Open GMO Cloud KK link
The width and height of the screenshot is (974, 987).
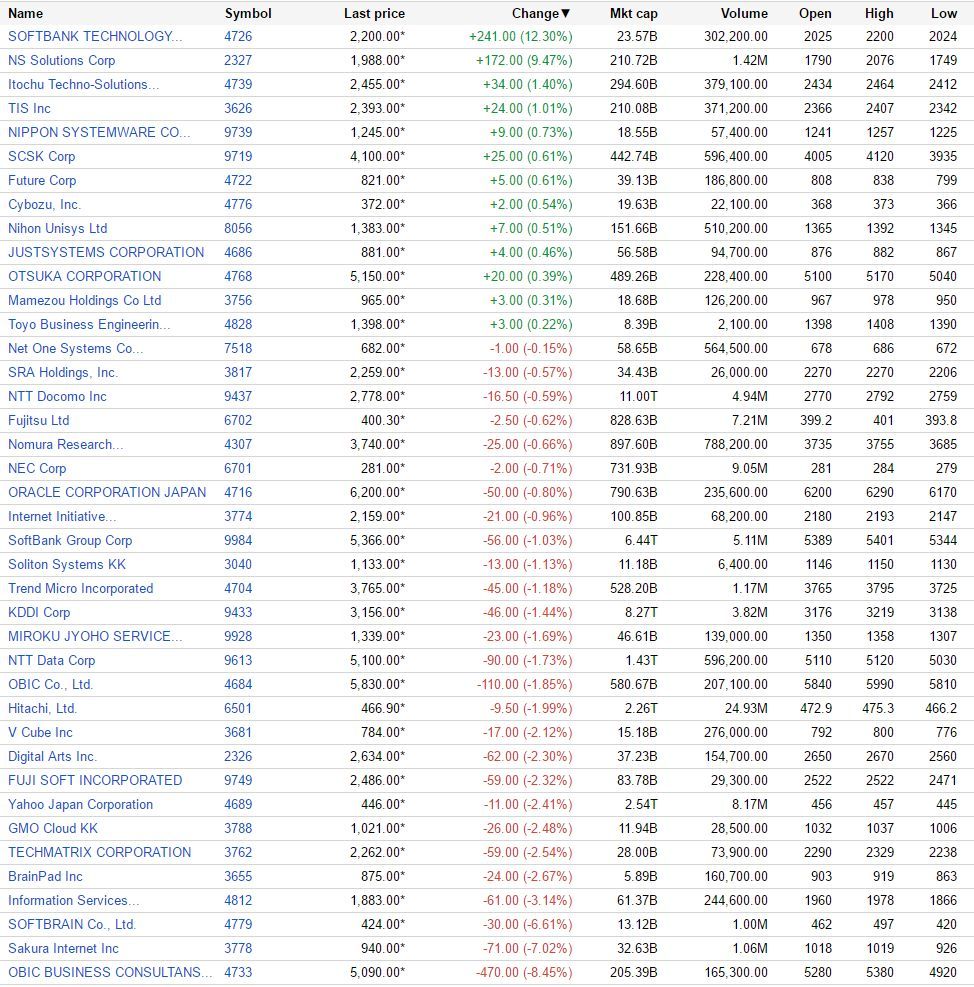click(53, 828)
